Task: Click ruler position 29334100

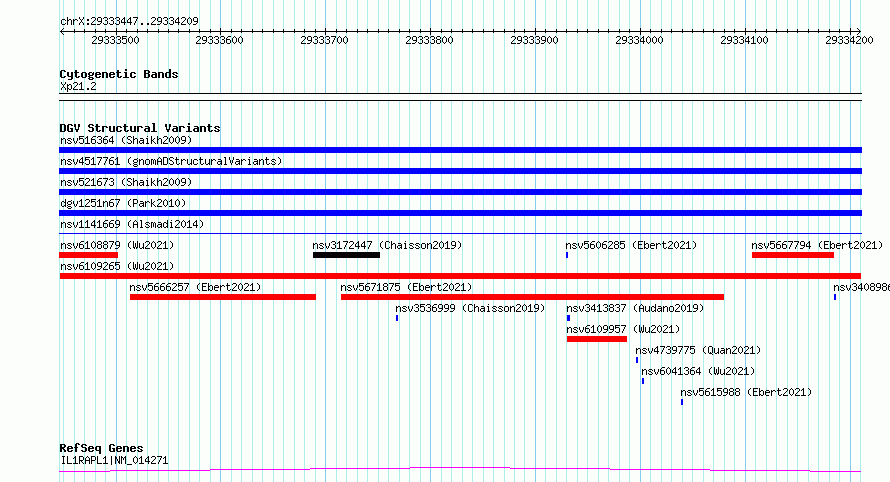Action: [x=745, y=40]
